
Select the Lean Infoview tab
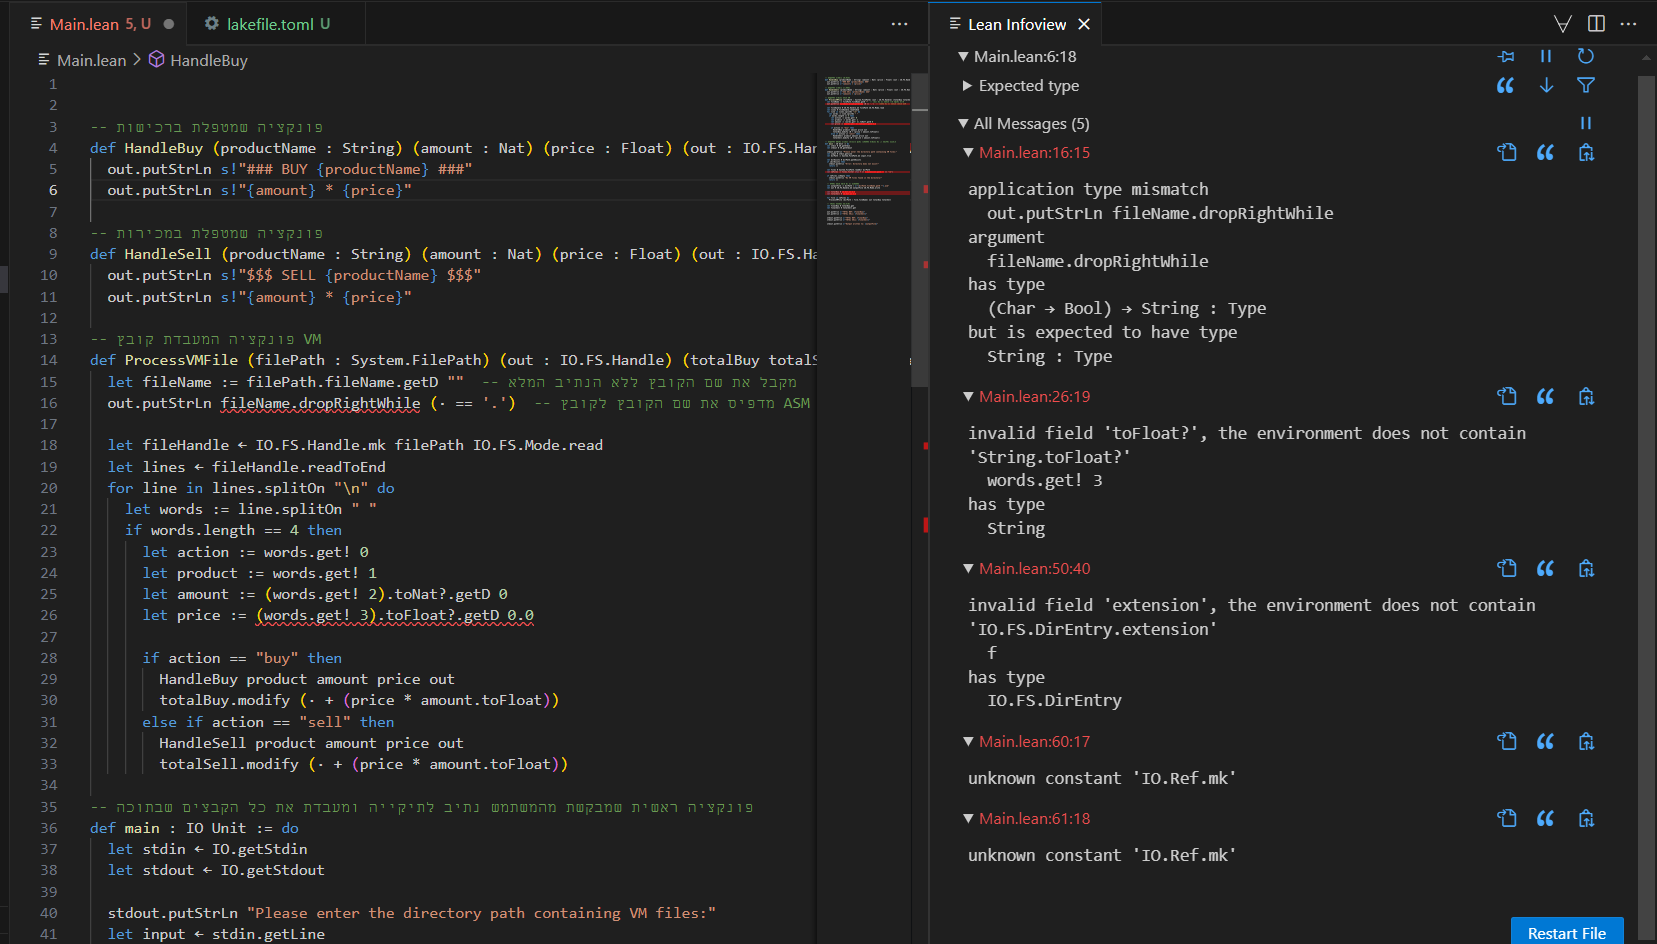[1016, 24]
